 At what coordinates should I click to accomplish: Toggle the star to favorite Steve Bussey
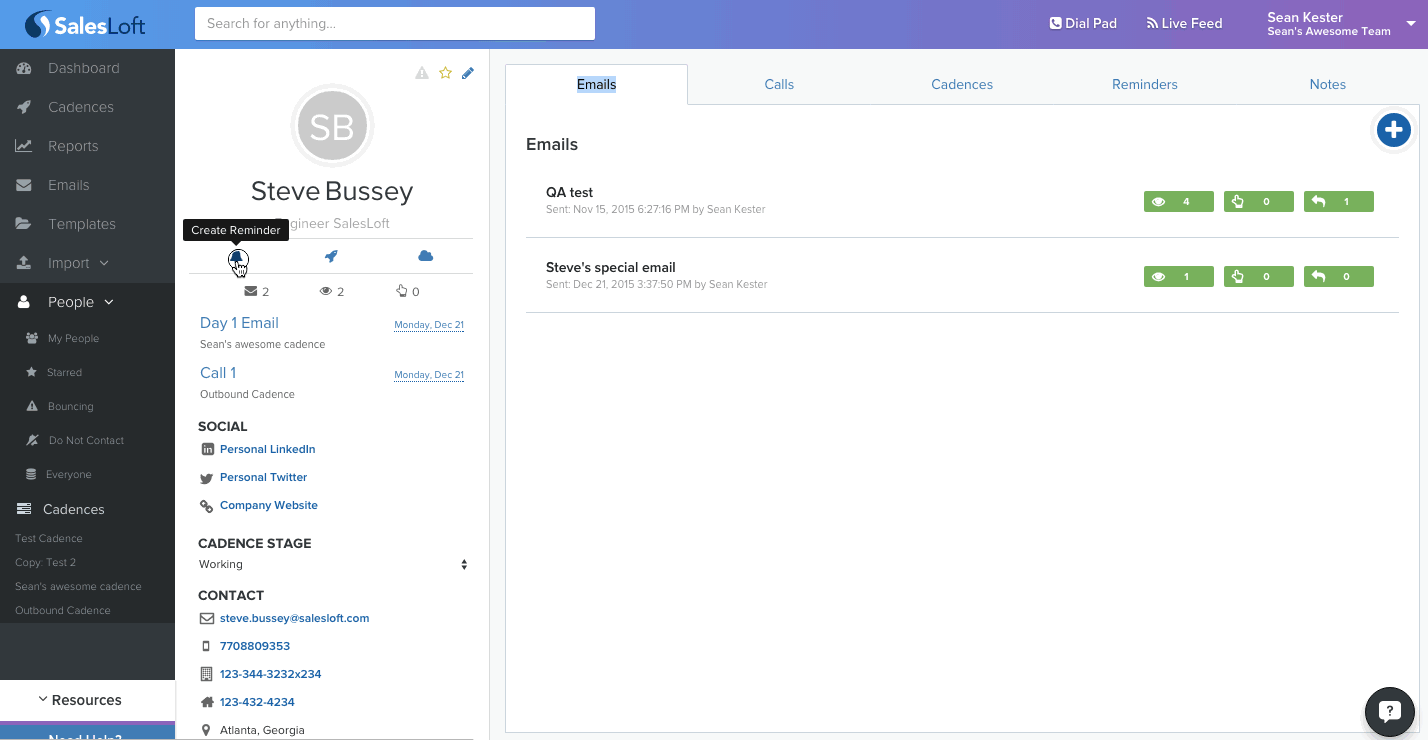pos(444,72)
